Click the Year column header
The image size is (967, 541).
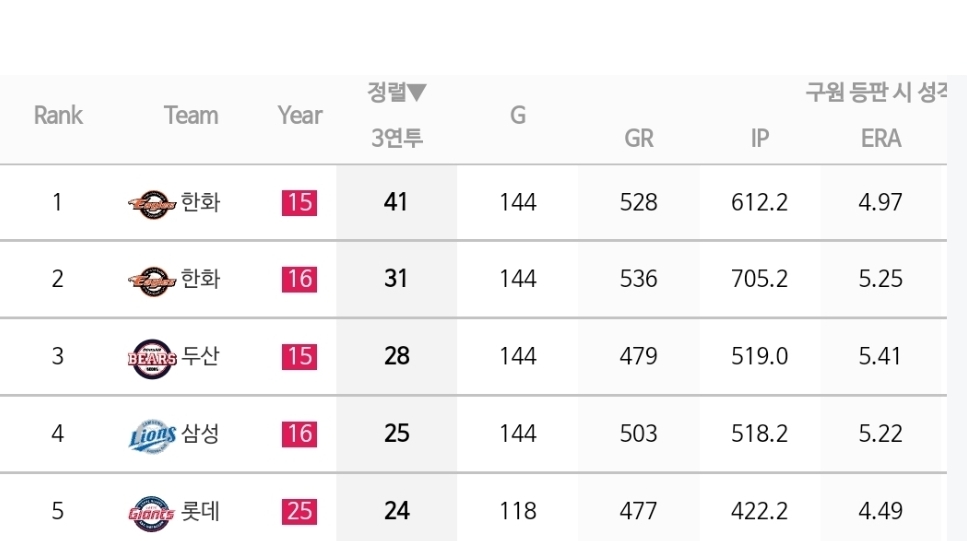pos(300,115)
